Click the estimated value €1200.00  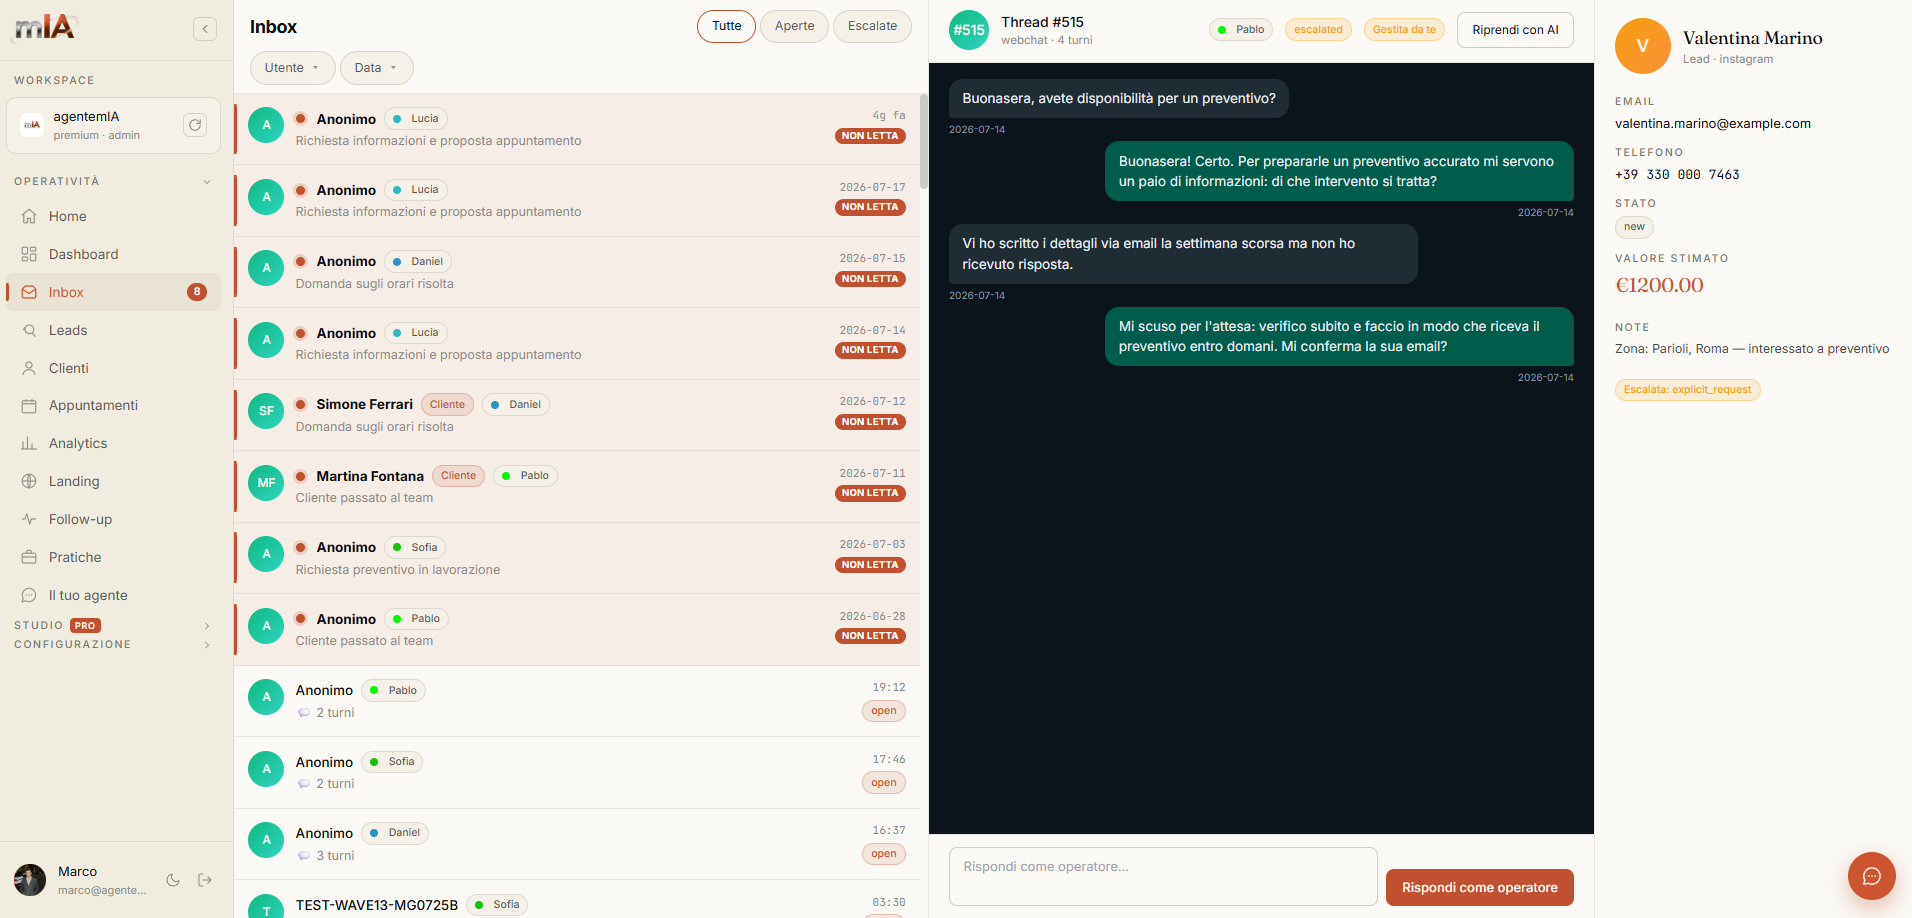tap(1659, 285)
